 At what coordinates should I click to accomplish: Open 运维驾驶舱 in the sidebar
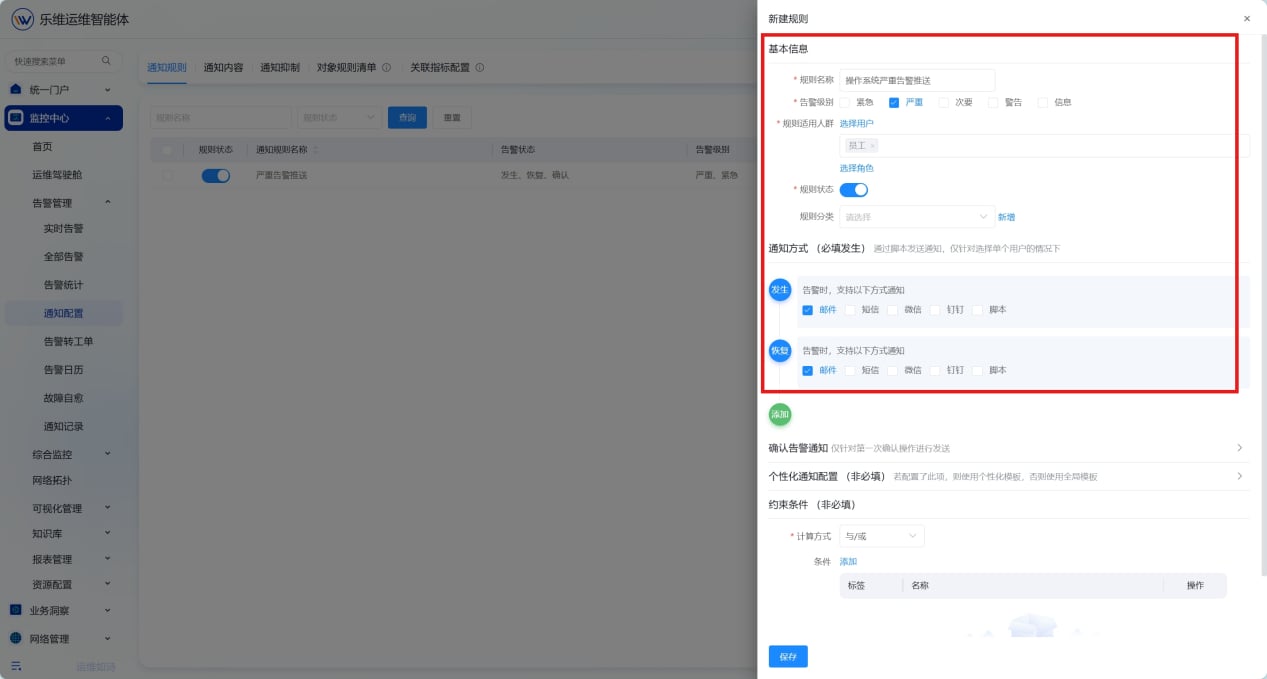pos(57,174)
